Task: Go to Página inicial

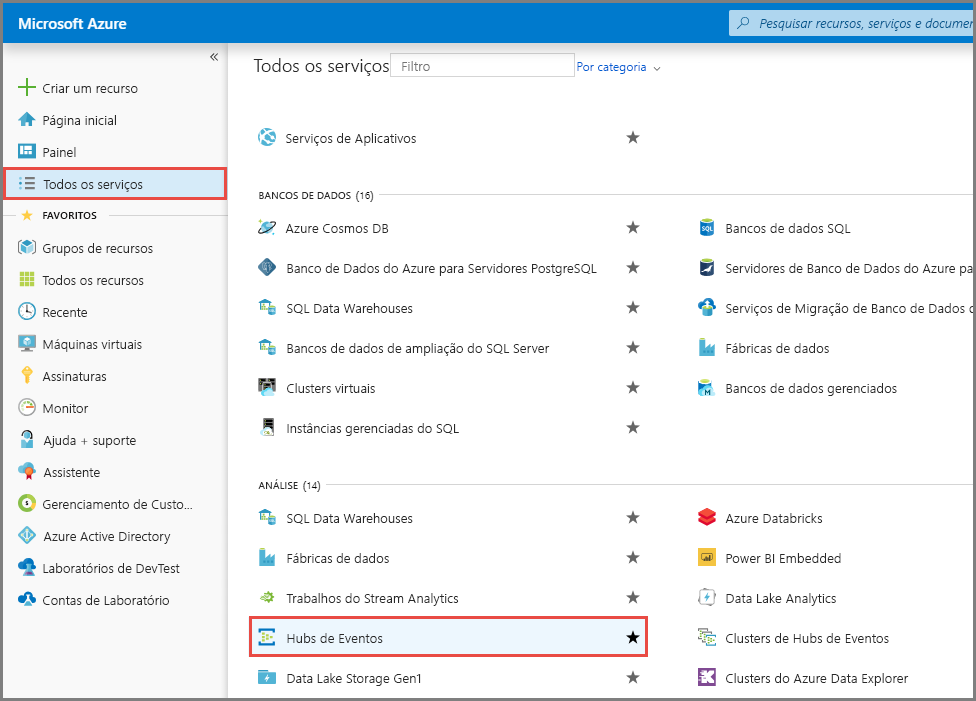Action: click(79, 120)
